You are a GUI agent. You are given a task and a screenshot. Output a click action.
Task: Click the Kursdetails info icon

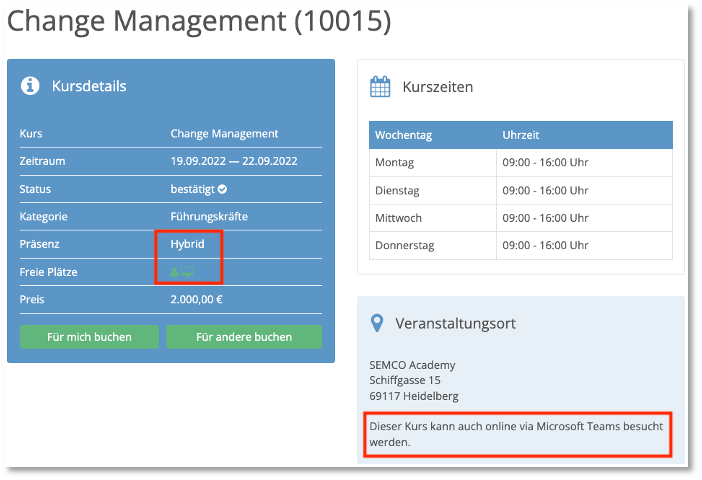pos(30,85)
